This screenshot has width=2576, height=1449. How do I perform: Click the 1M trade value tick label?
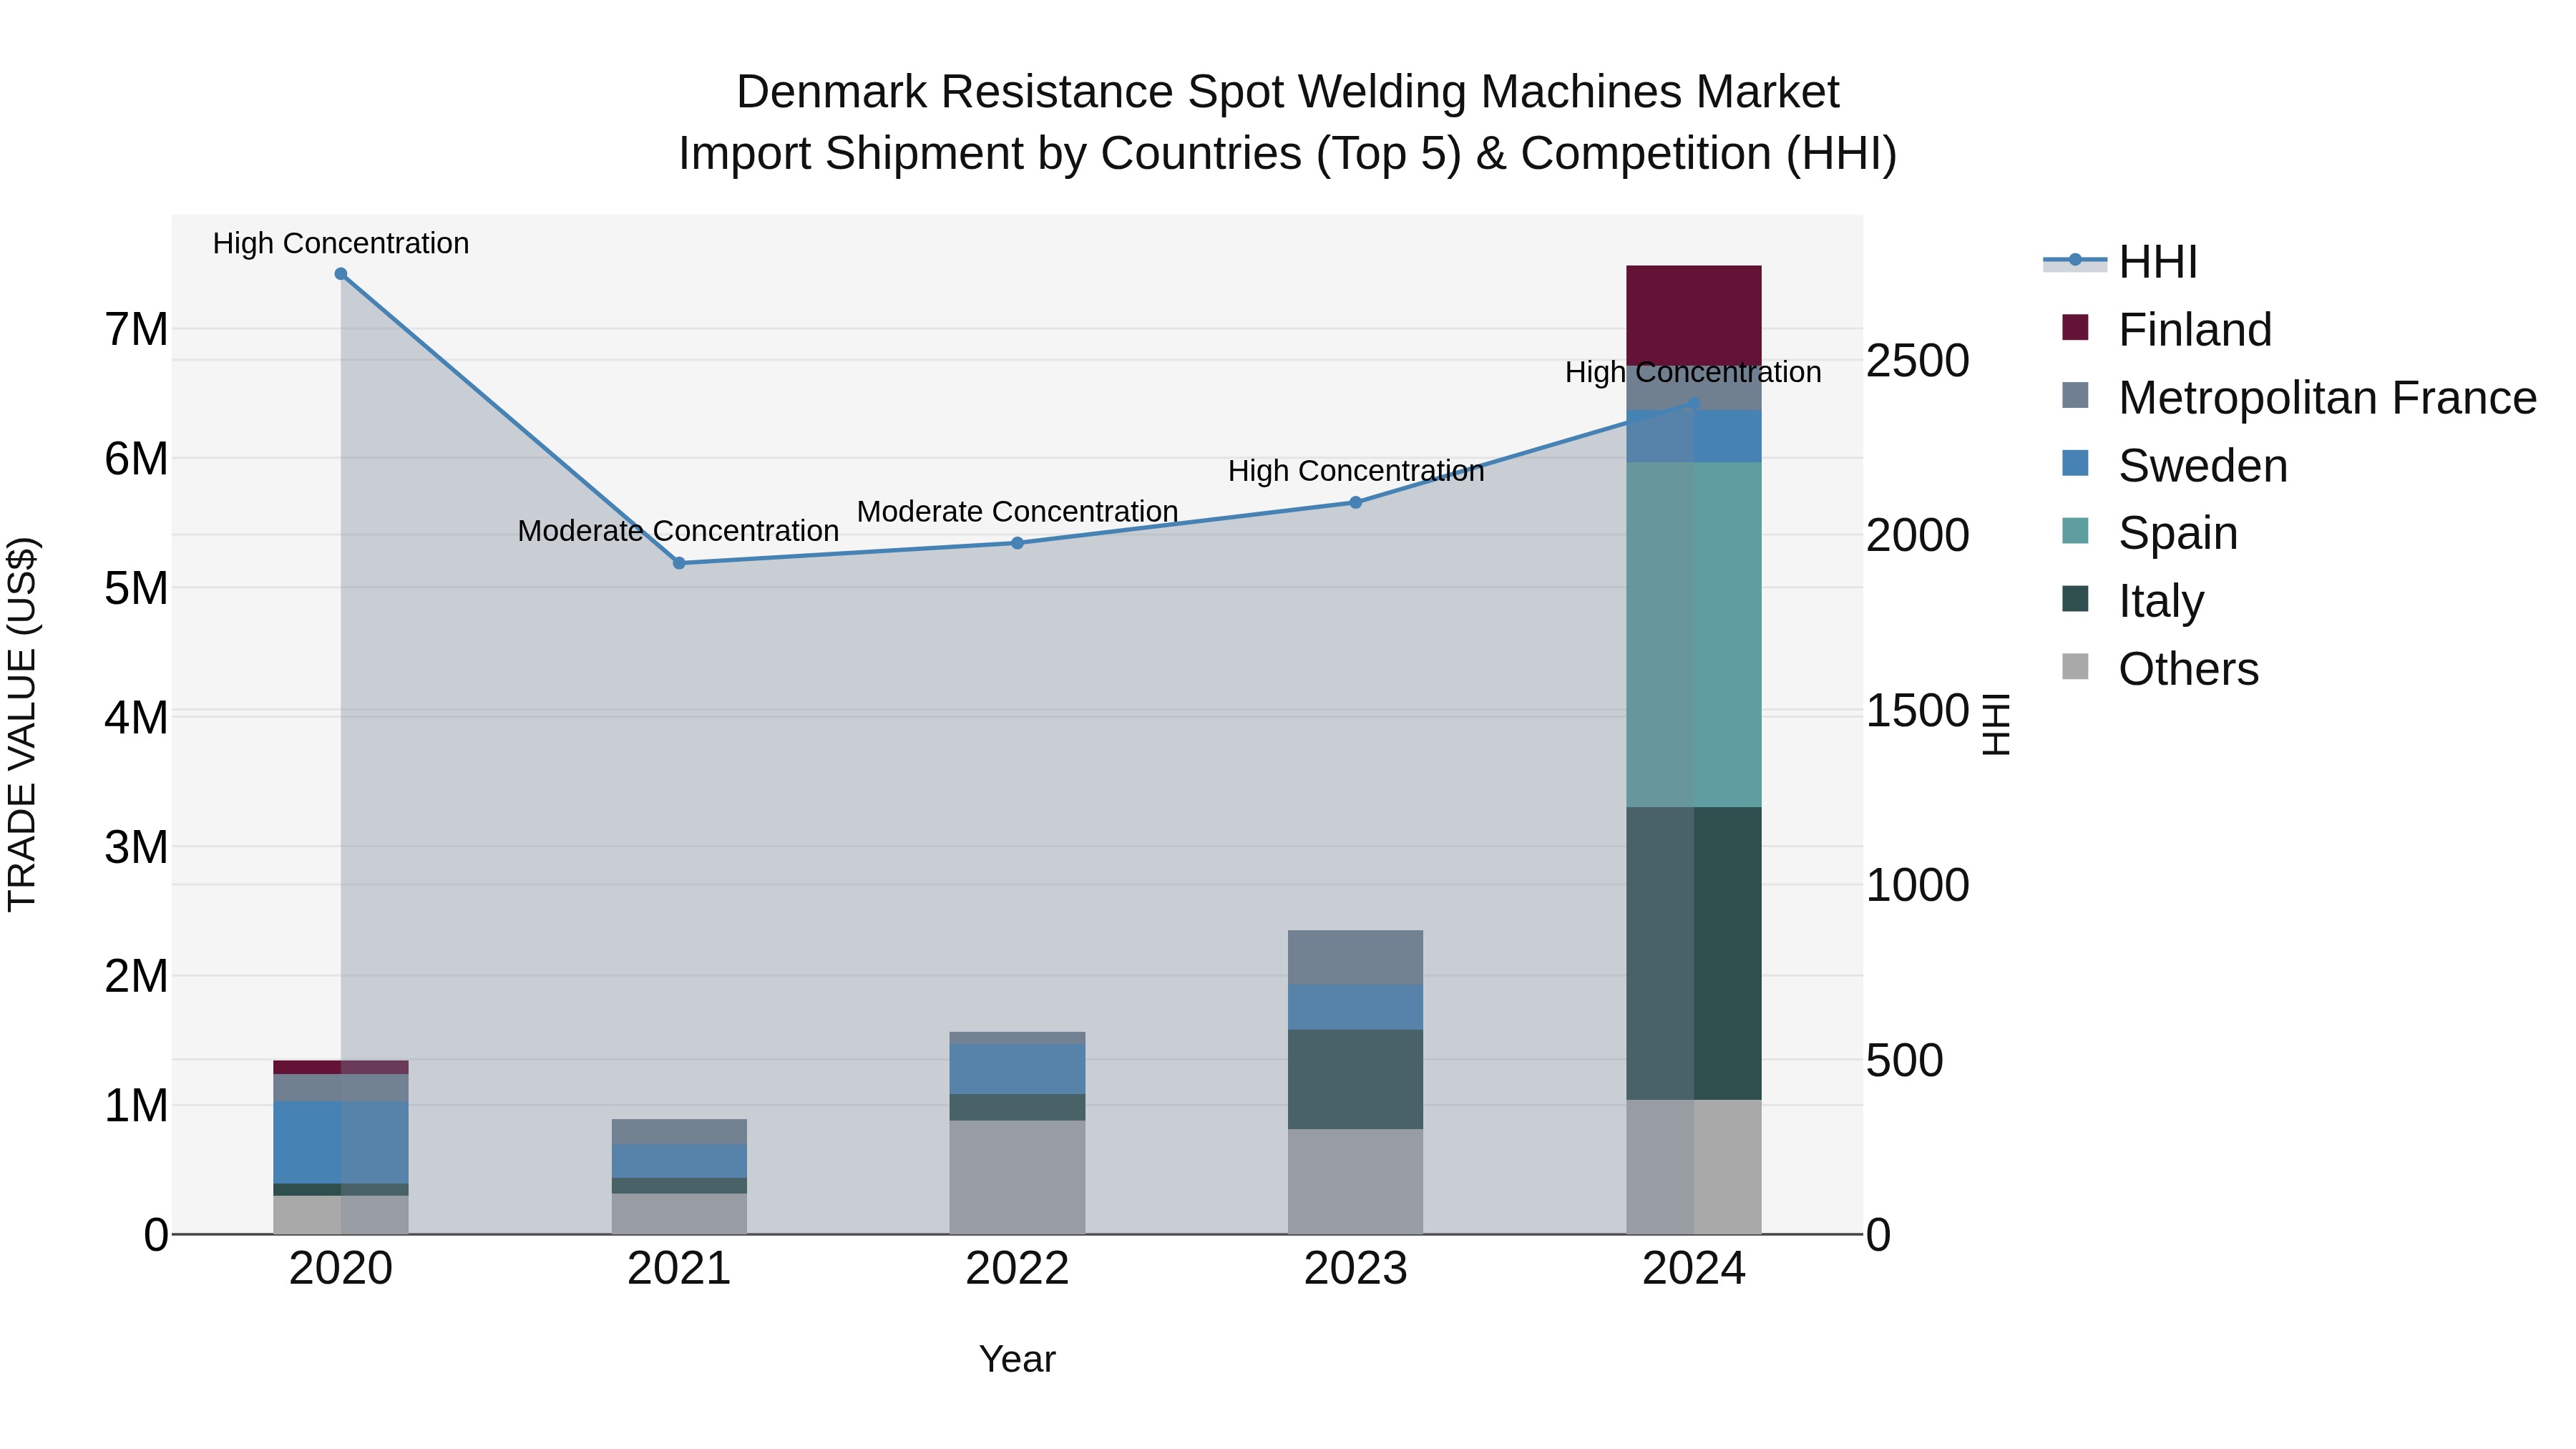click(x=136, y=1106)
